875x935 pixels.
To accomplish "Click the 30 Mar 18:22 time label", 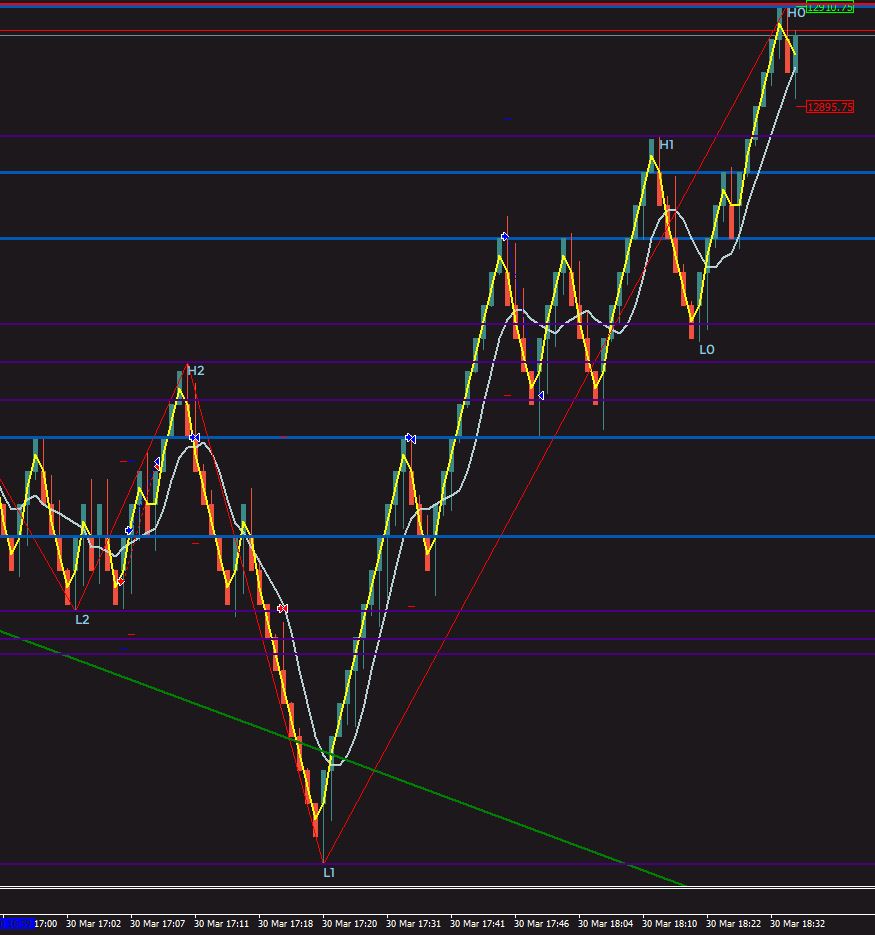I will click(x=734, y=924).
